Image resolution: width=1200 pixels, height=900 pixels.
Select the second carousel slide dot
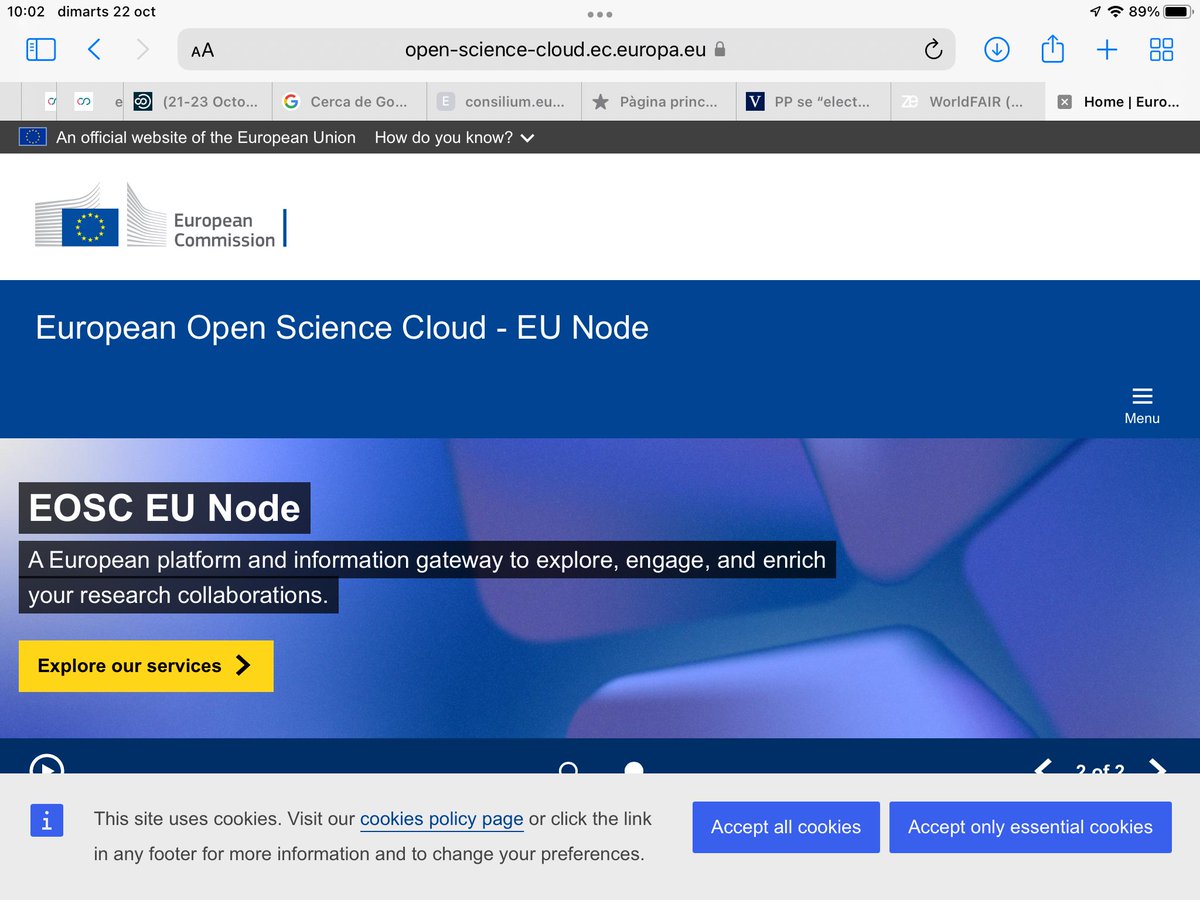(634, 770)
